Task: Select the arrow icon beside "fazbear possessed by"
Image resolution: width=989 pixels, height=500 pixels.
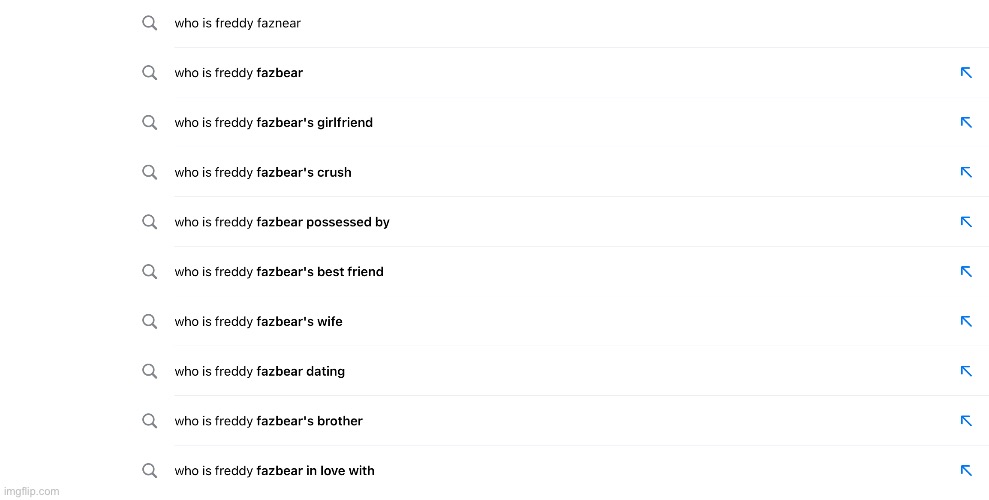Action: [966, 222]
